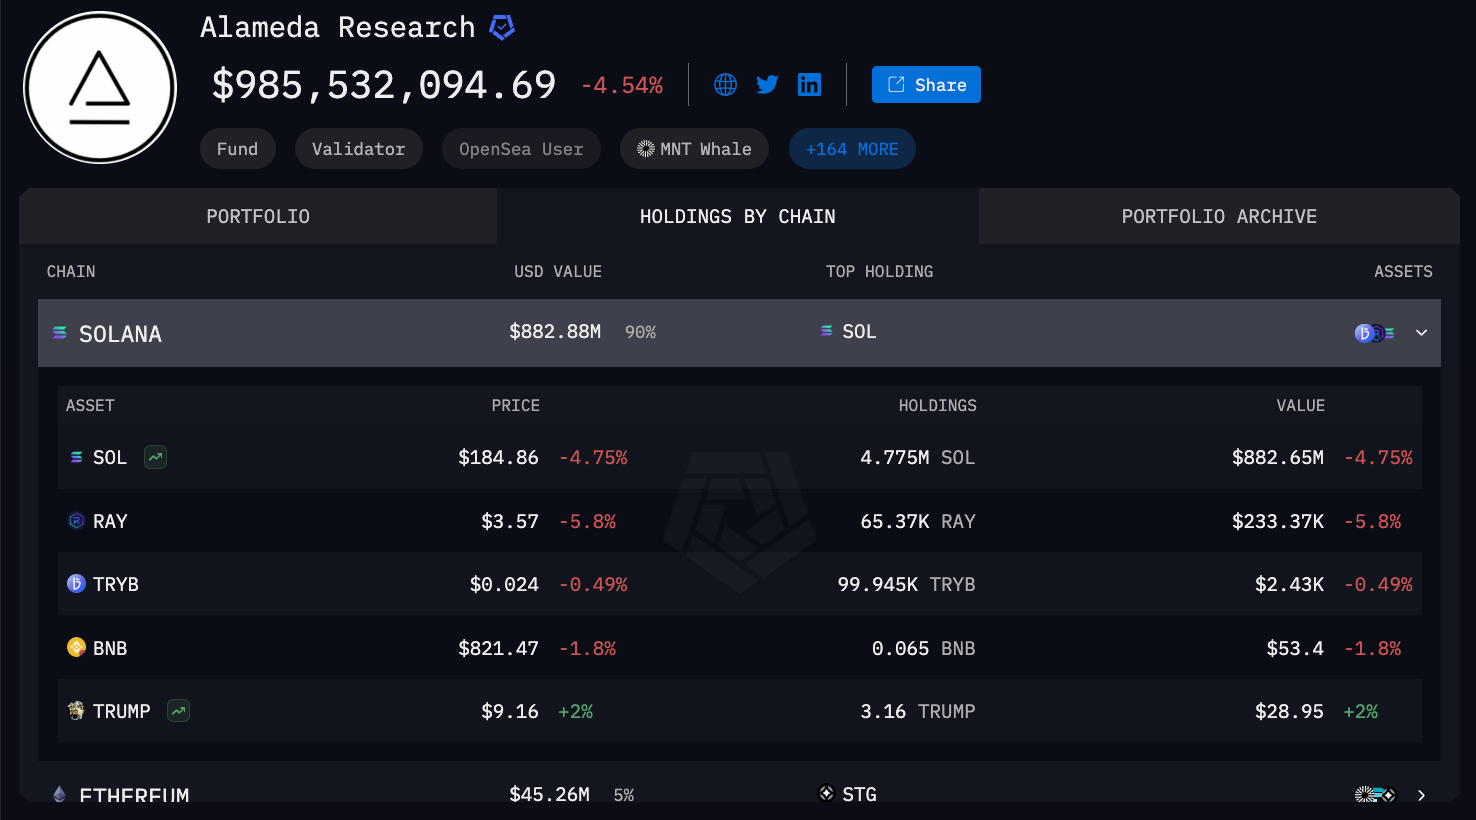Collapse the Solana chain row chevron
The width and height of the screenshot is (1476, 820).
point(1421,333)
